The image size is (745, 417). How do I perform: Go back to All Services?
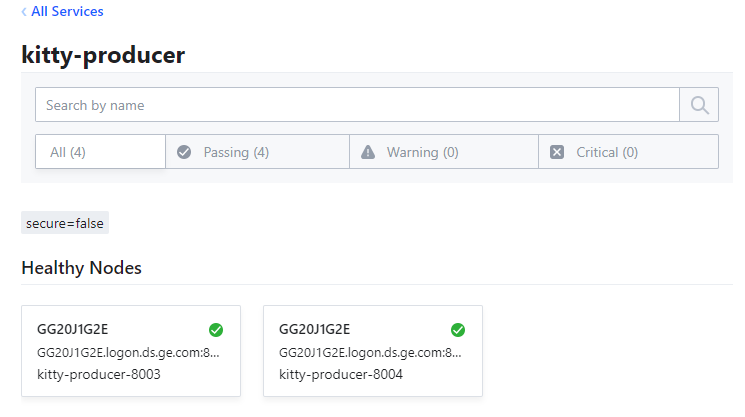[x=67, y=12]
